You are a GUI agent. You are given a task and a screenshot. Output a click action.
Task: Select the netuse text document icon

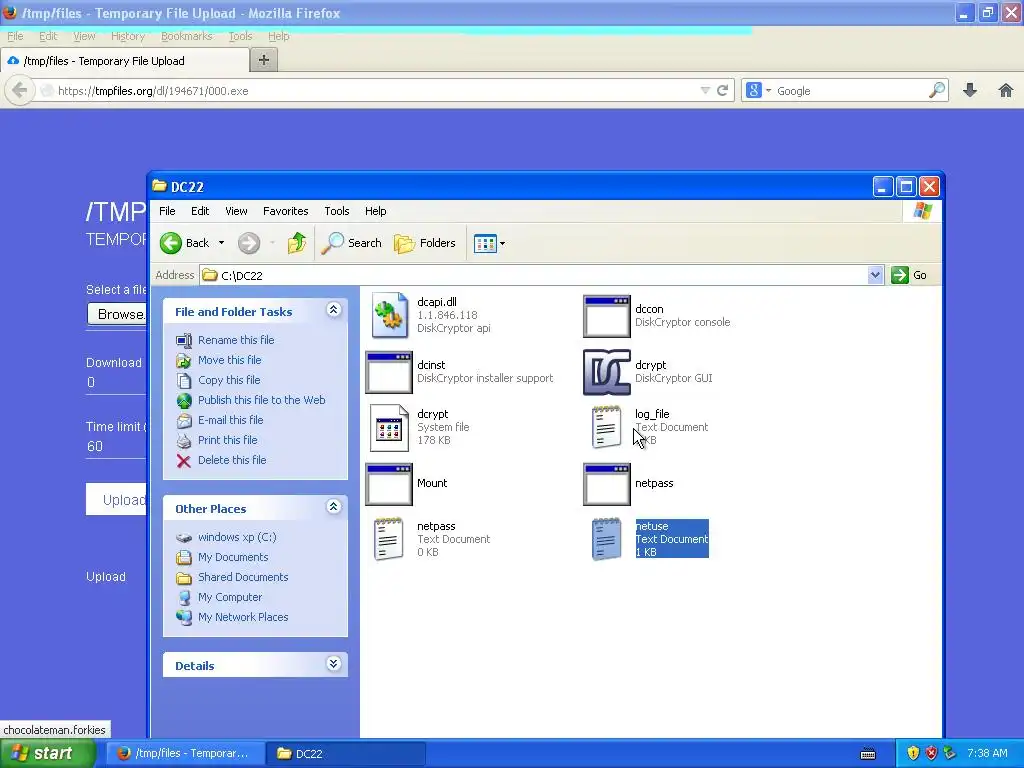click(x=607, y=539)
